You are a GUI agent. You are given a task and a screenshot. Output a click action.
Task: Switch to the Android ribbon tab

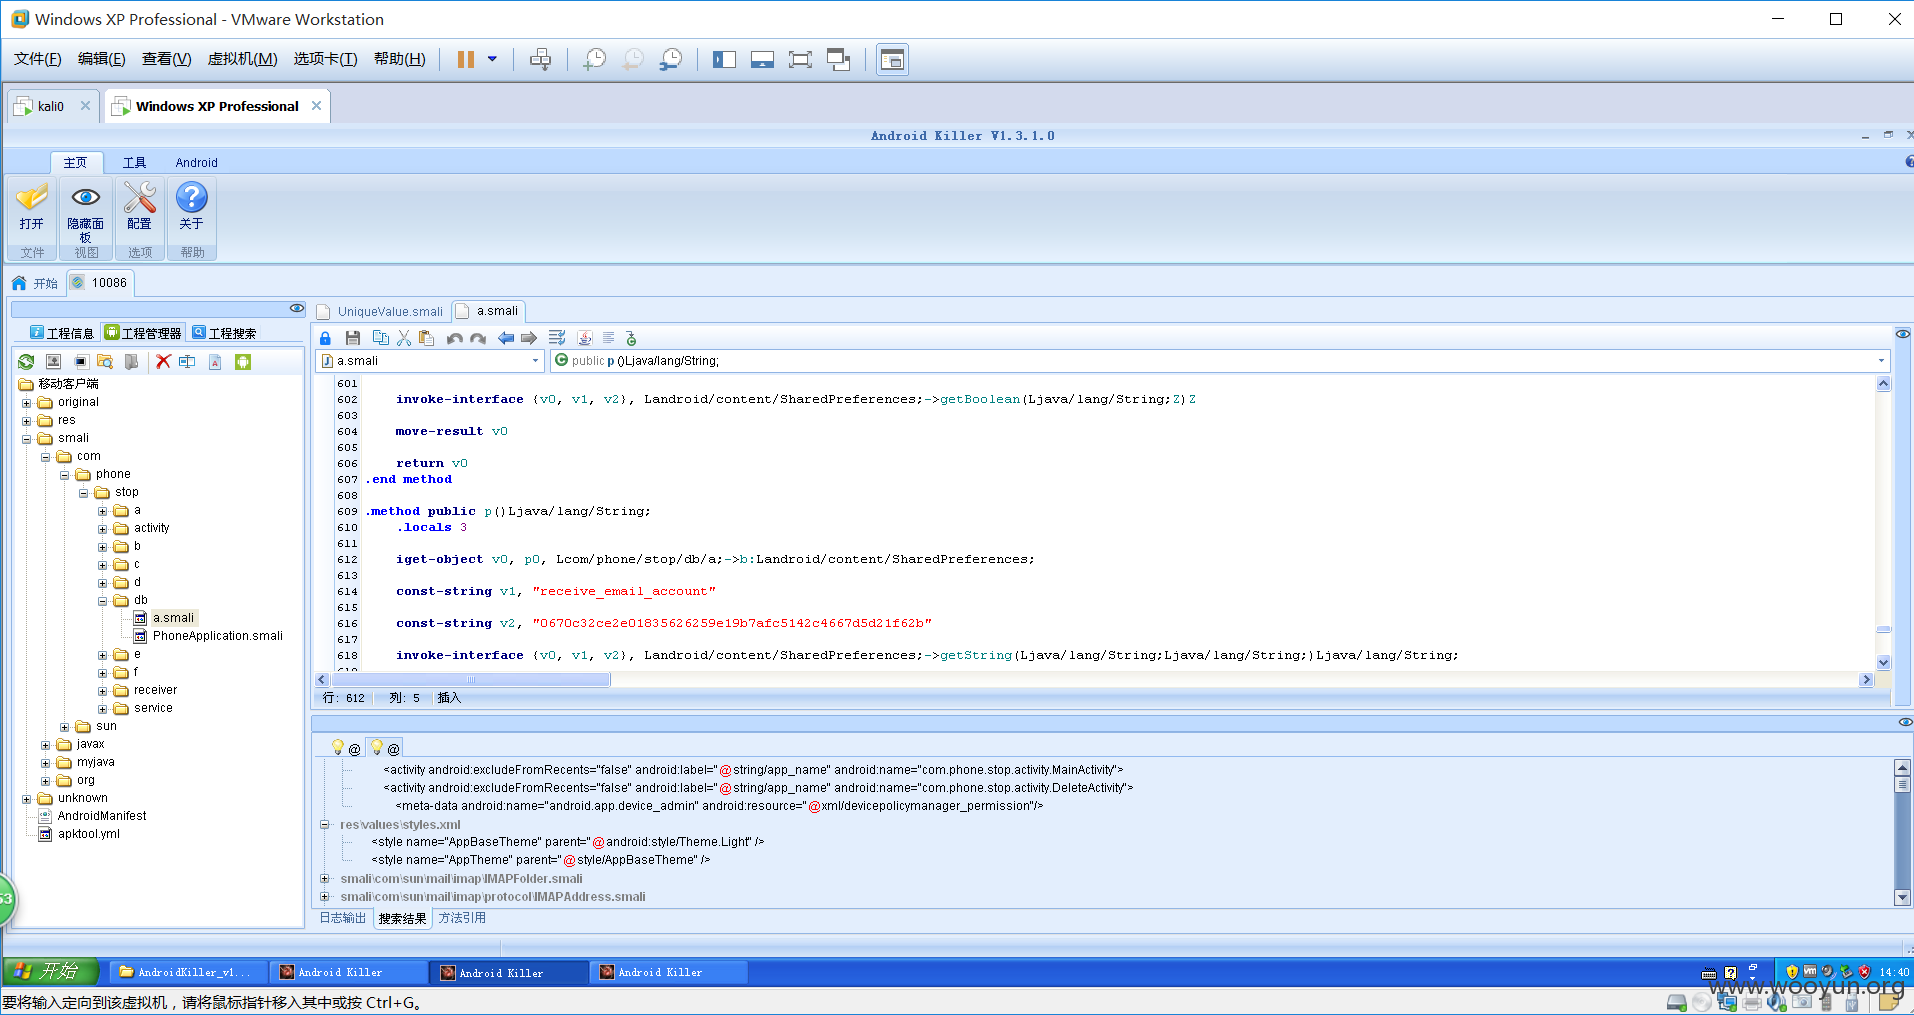196,163
